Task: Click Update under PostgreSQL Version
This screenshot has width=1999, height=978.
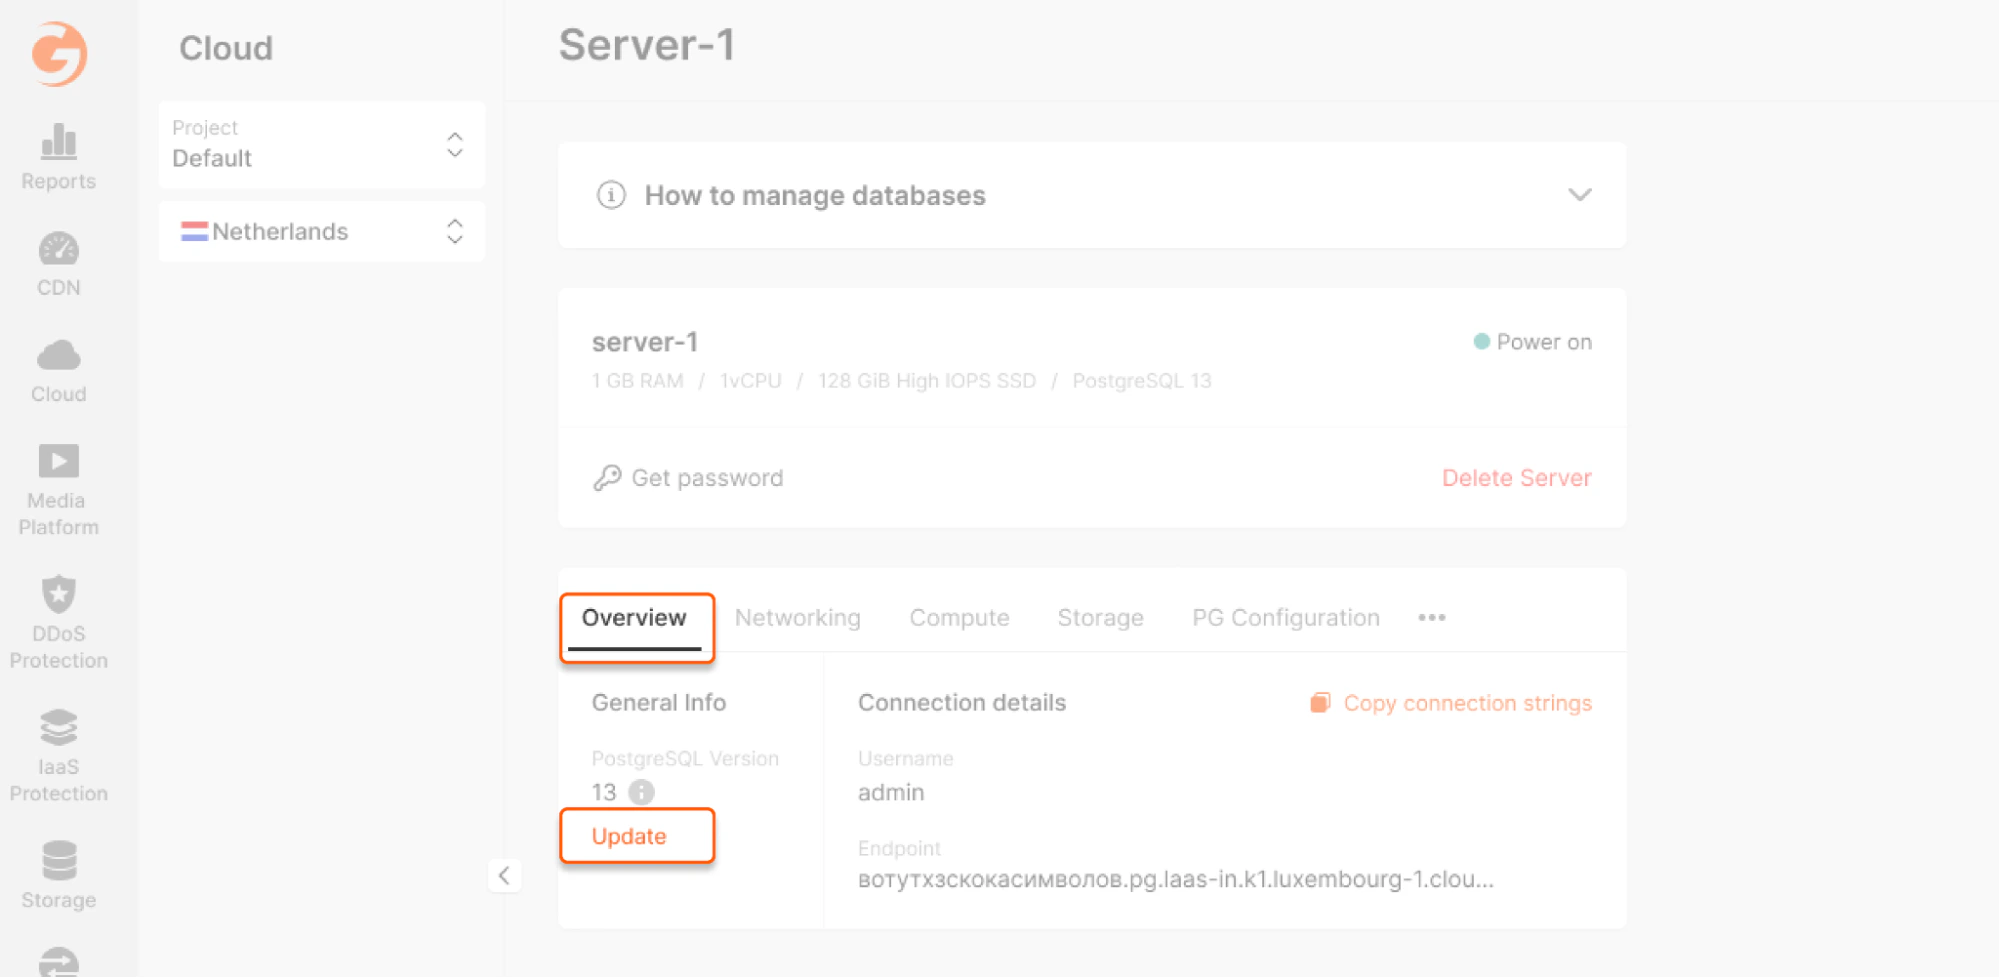Action: point(628,835)
